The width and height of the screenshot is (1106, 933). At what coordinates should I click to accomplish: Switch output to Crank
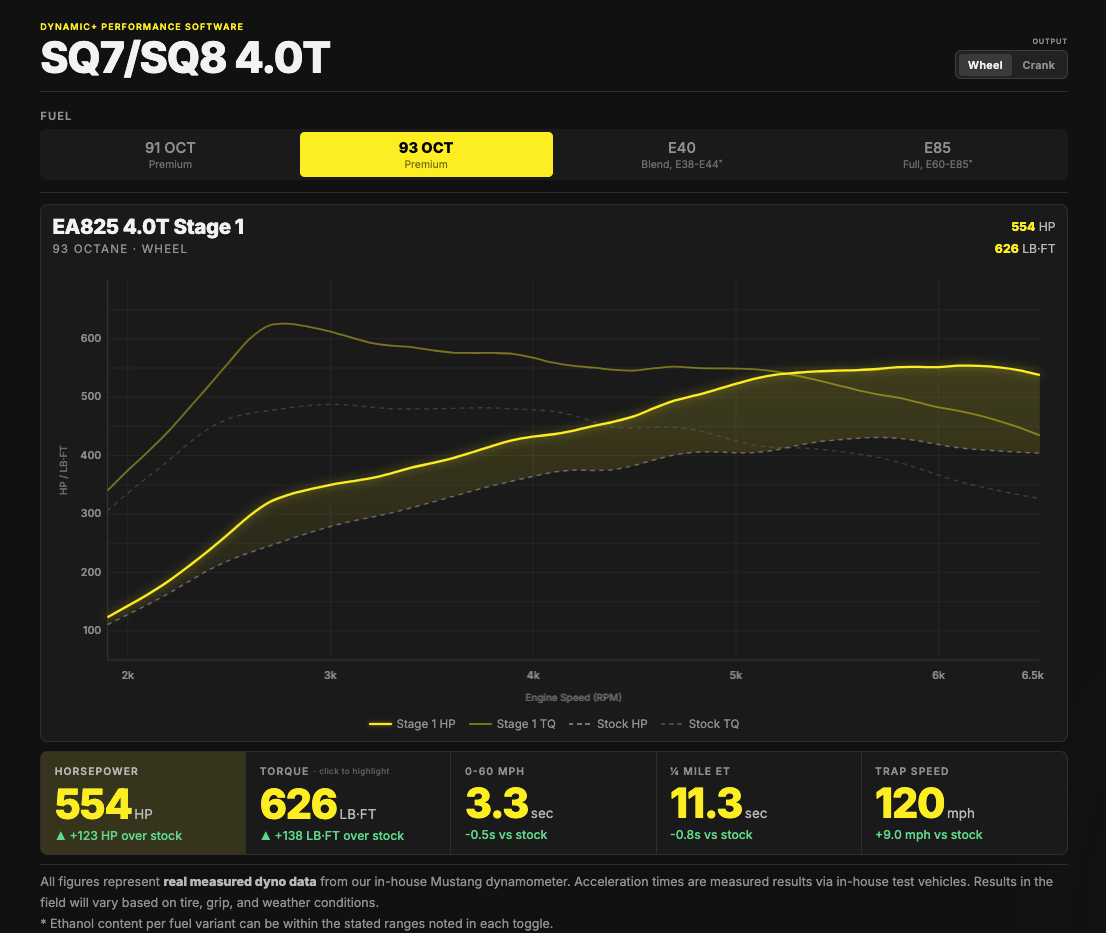[1038, 65]
